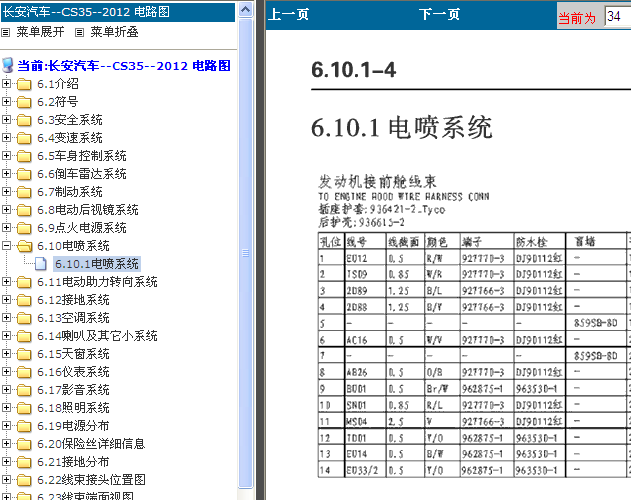This screenshot has width=631, height=500.
Task: Expand the 6.22线束接头位置图 tree node
Action: tap(6, 479)
